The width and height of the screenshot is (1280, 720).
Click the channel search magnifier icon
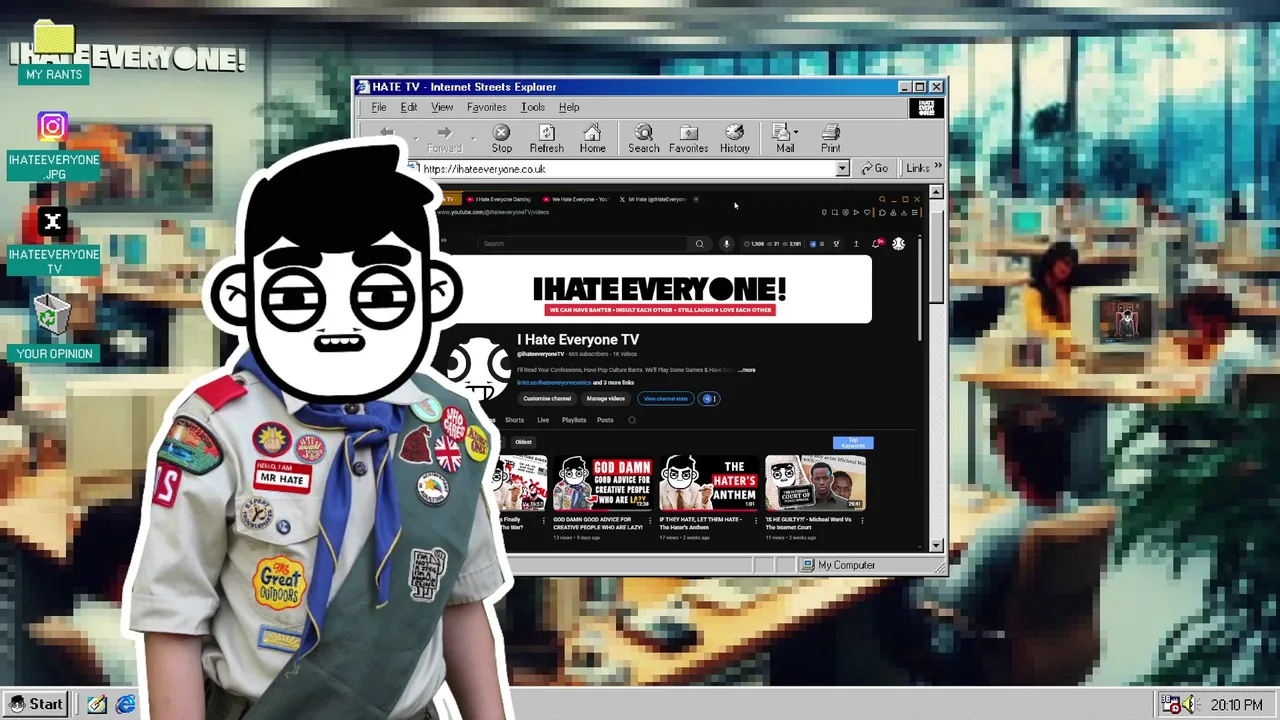632,420
